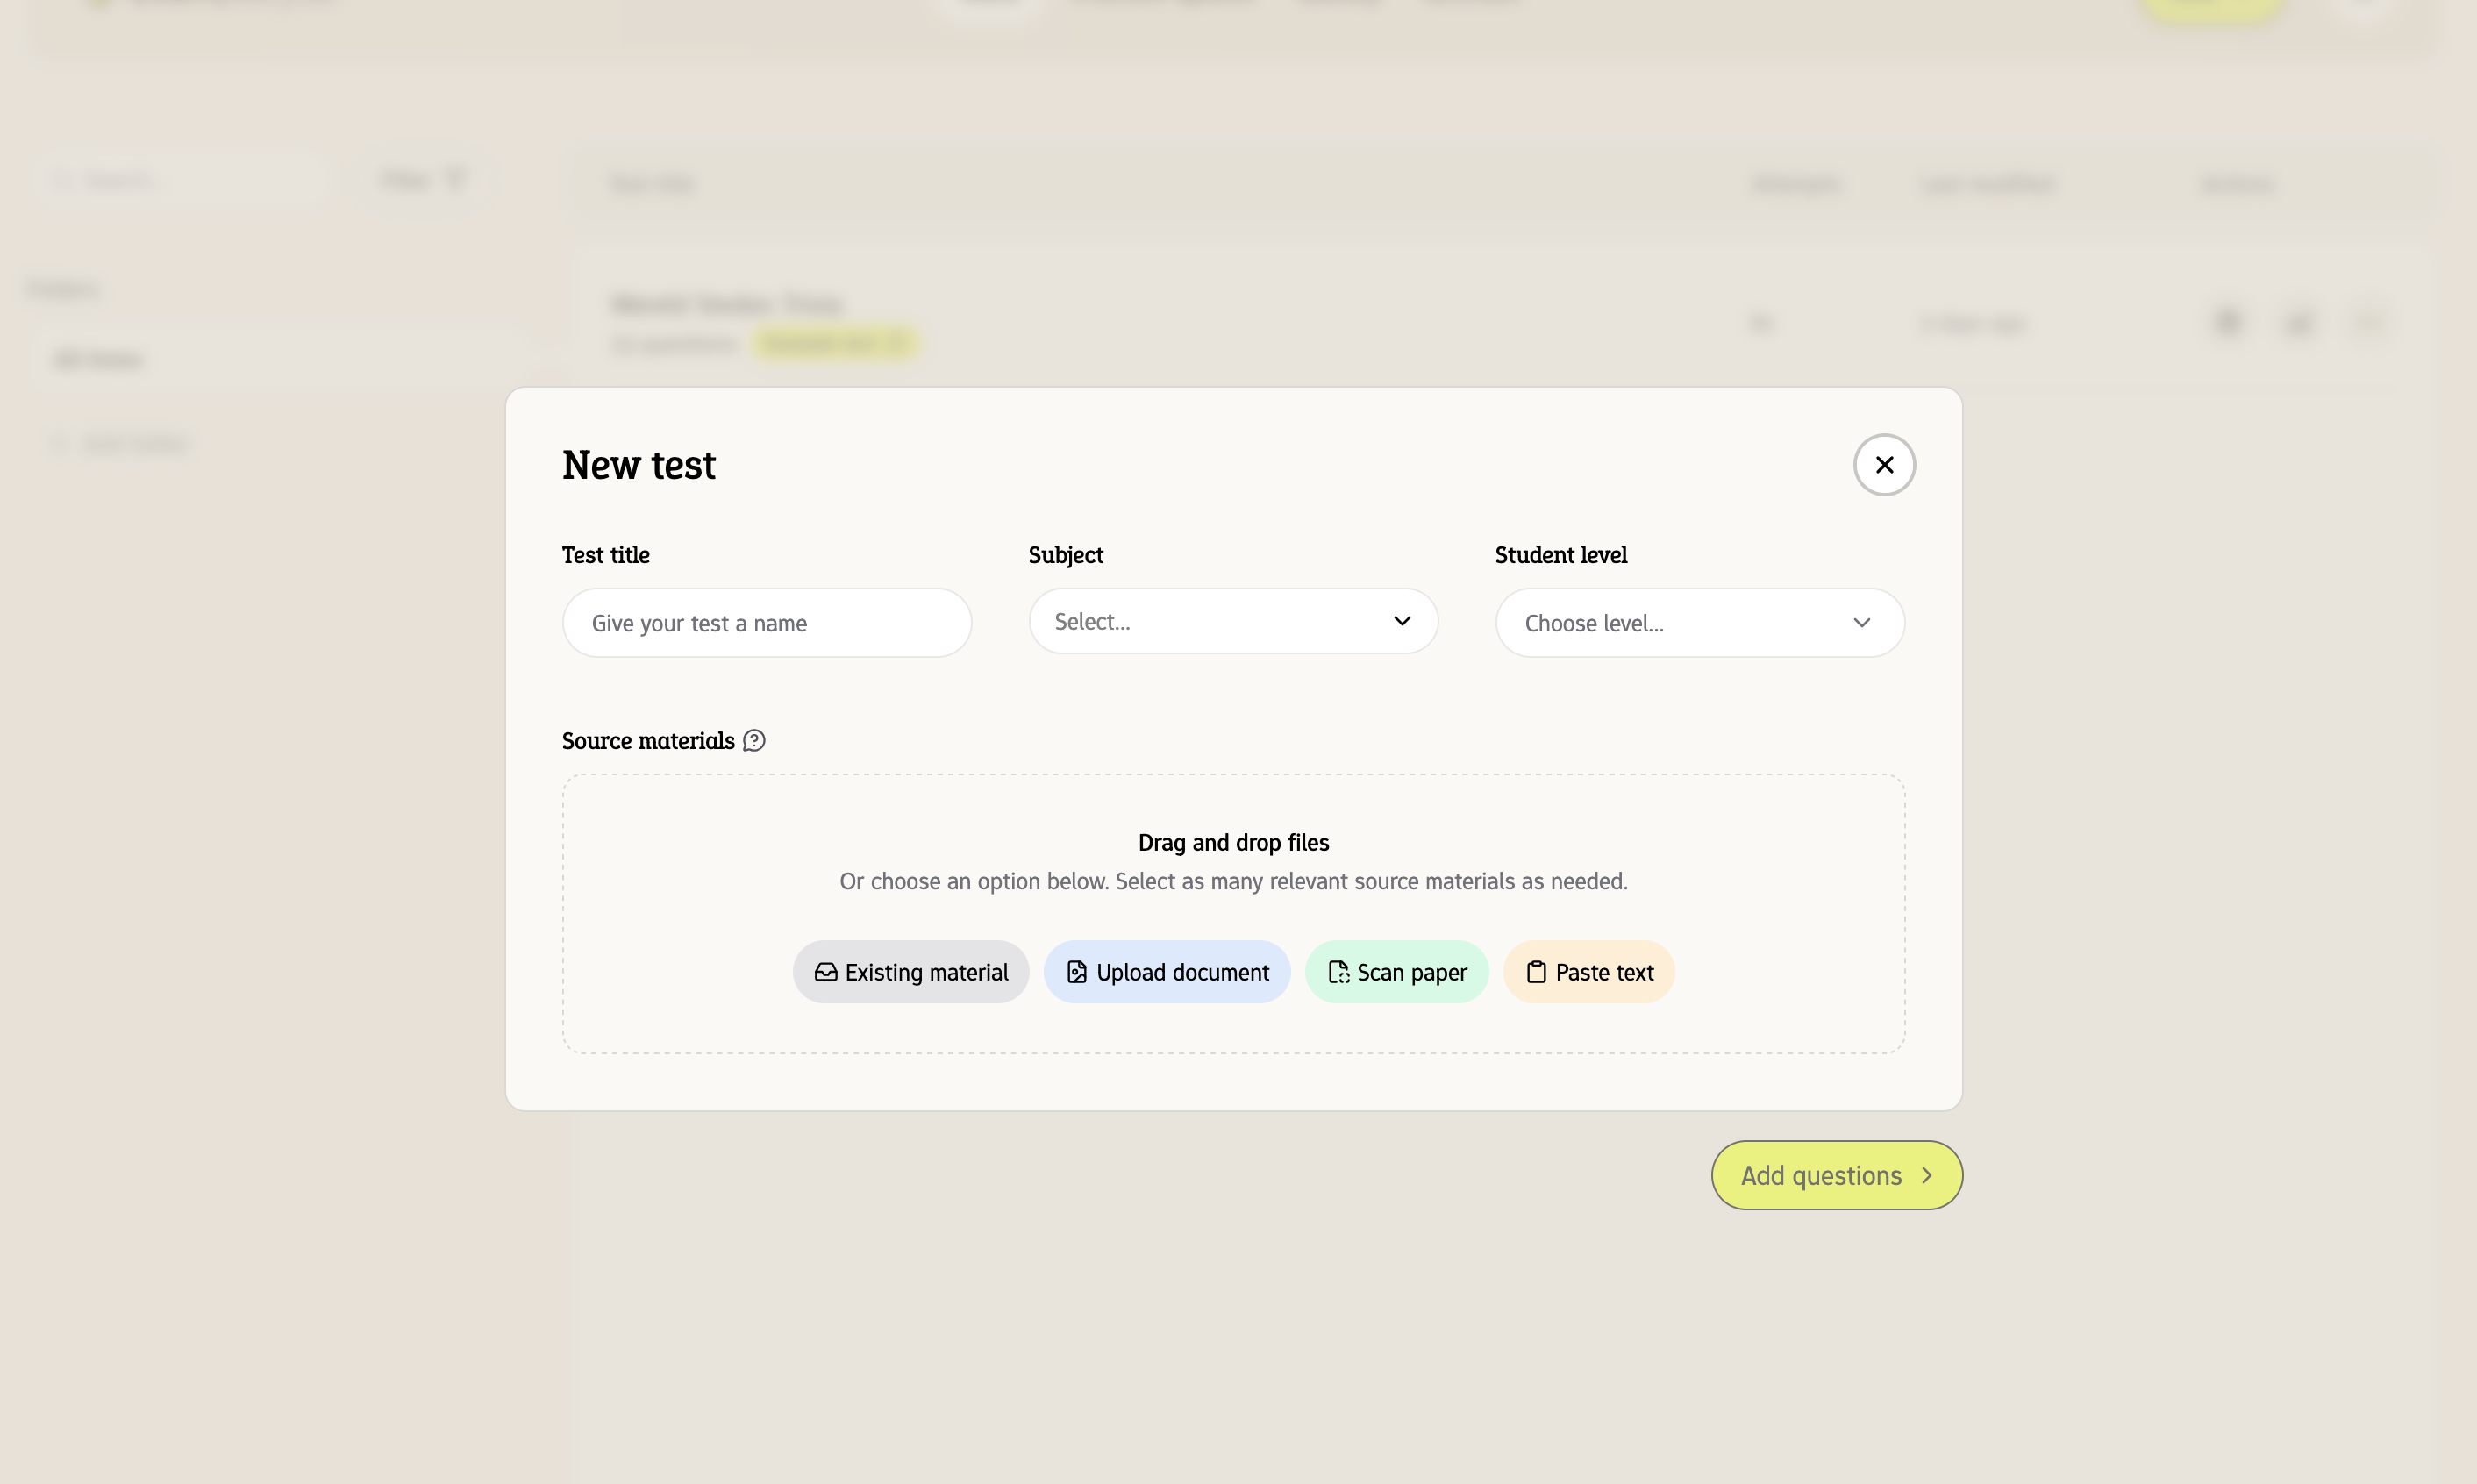
Task: Click the Drag and drop files area
Action: click(x=1233, y=914)
